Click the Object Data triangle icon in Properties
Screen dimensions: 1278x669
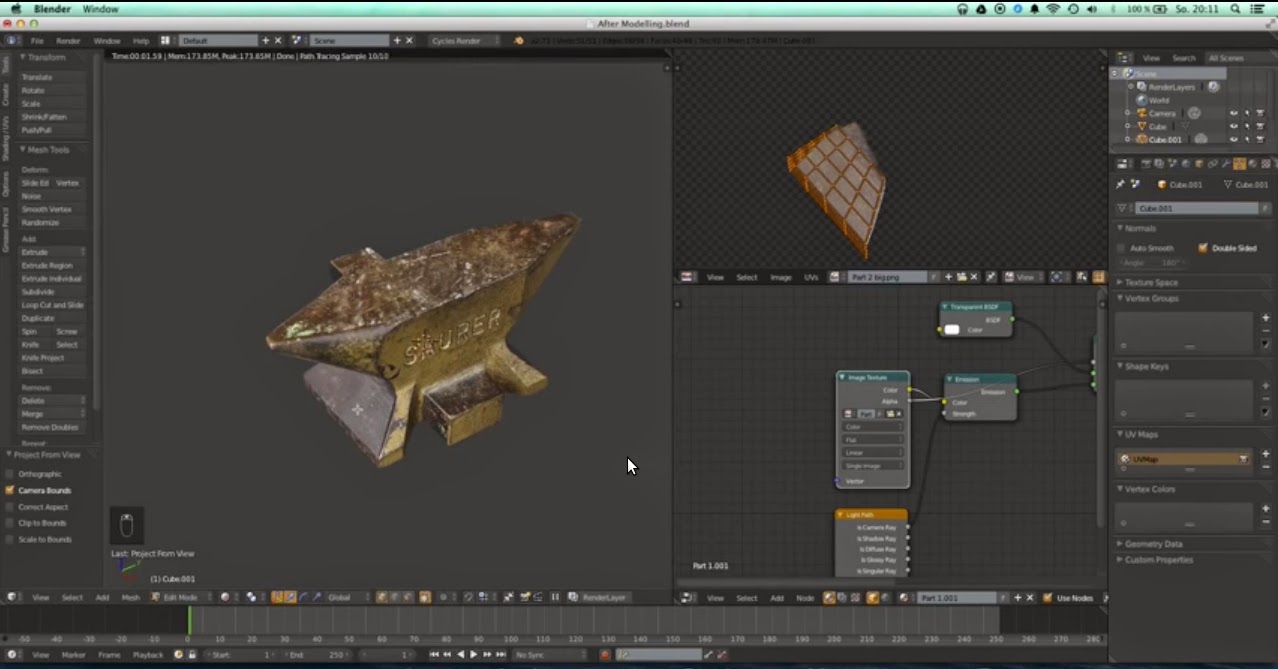tap(1239, 164)
